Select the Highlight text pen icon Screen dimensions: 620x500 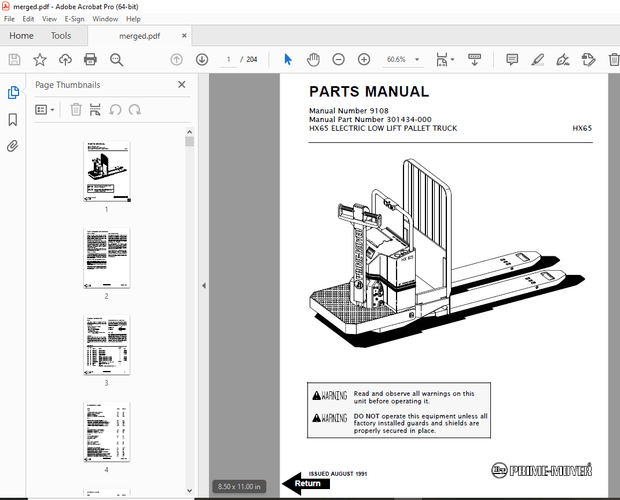pyautogui.click(x=537, y=60)
